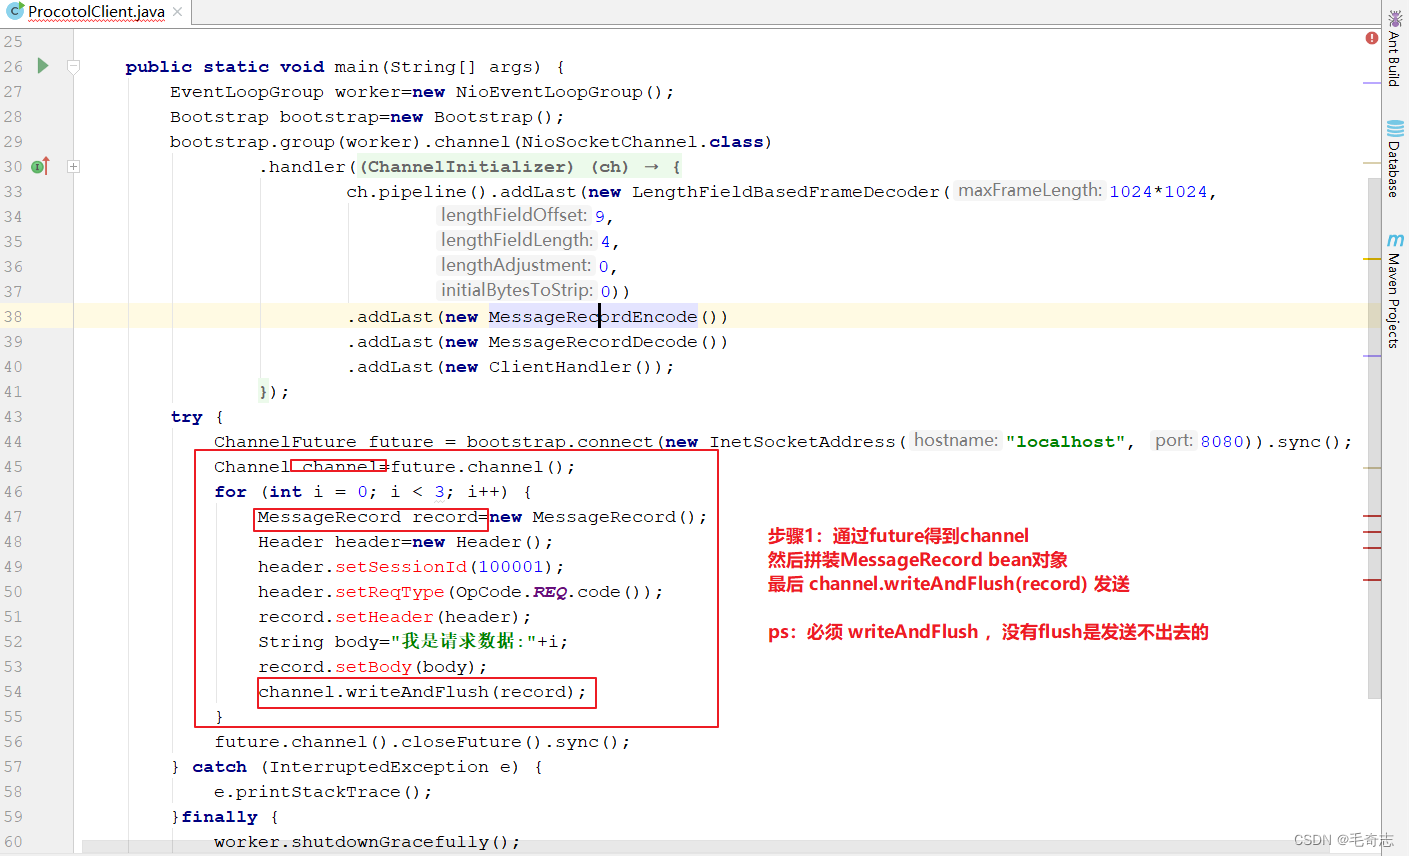The height and width of the screenshot is (856, 1409).
Task: Click on ClientHandler in line 40
Action: (x=560, y=367)
